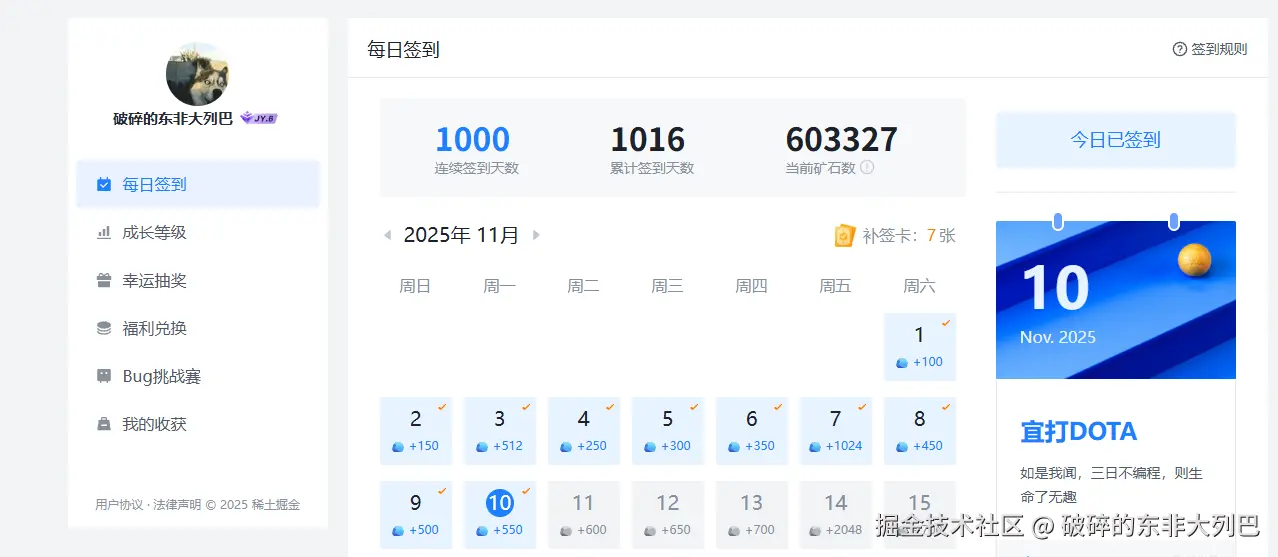
Task: Open the 福利兑换 sidebar menu item
Action: point(198,328)
